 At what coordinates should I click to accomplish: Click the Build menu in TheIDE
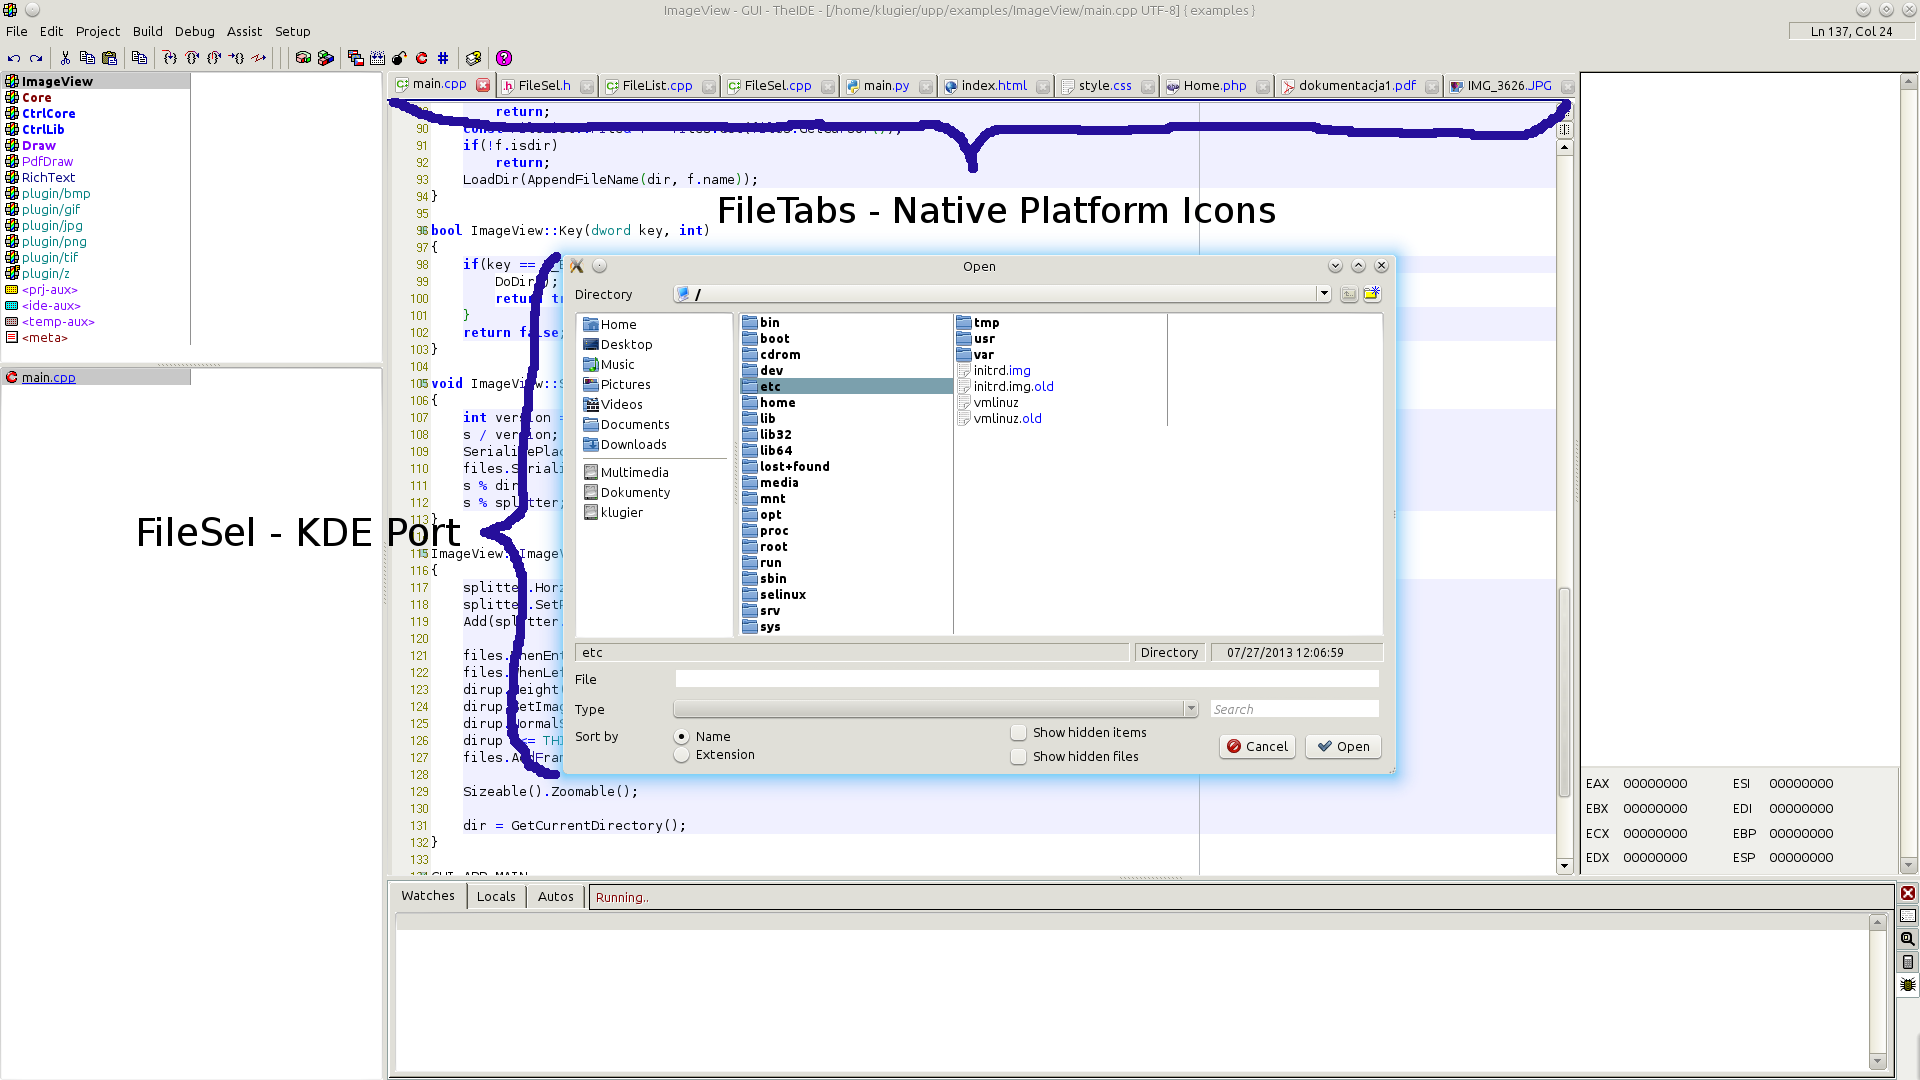pyautogui.click(x=146, y=30)
